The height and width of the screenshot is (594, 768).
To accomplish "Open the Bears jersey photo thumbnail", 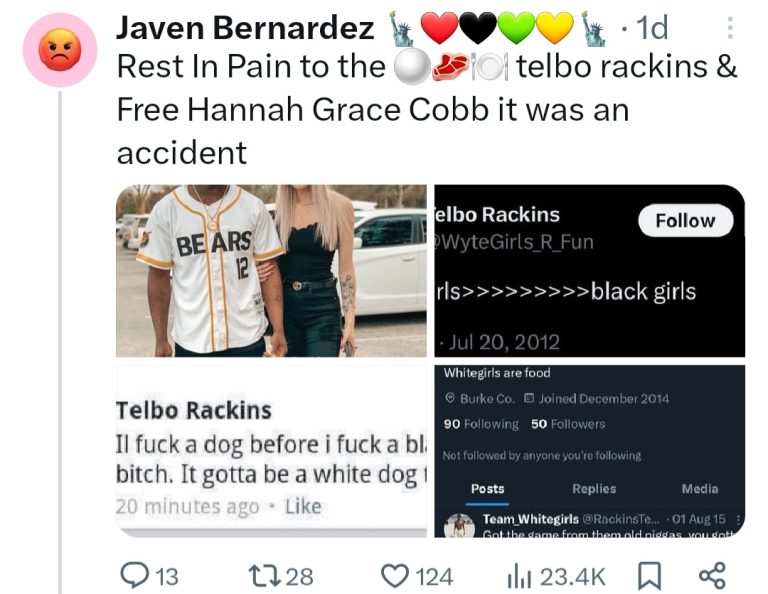I will click(x=271, y=271).
